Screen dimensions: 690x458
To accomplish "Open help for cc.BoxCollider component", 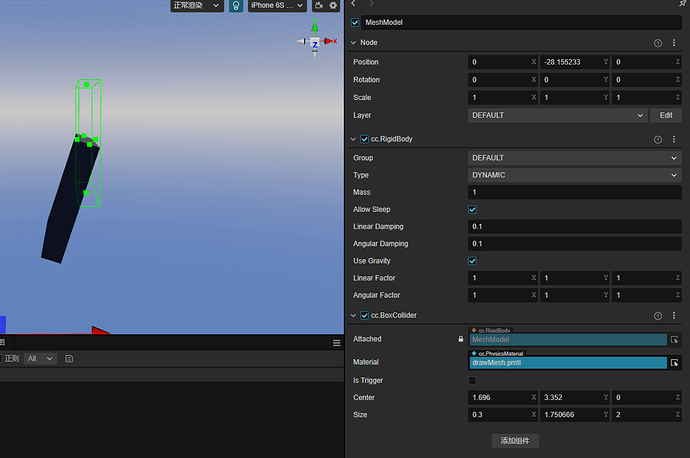I will click(x=657, y=316).
